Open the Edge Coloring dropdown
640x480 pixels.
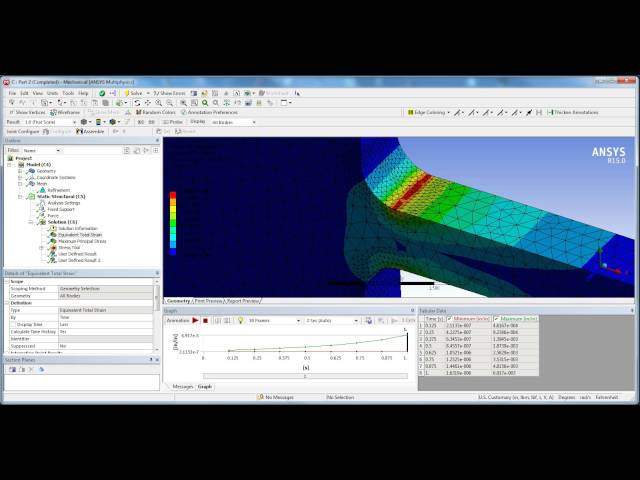(x=429, y=112)
